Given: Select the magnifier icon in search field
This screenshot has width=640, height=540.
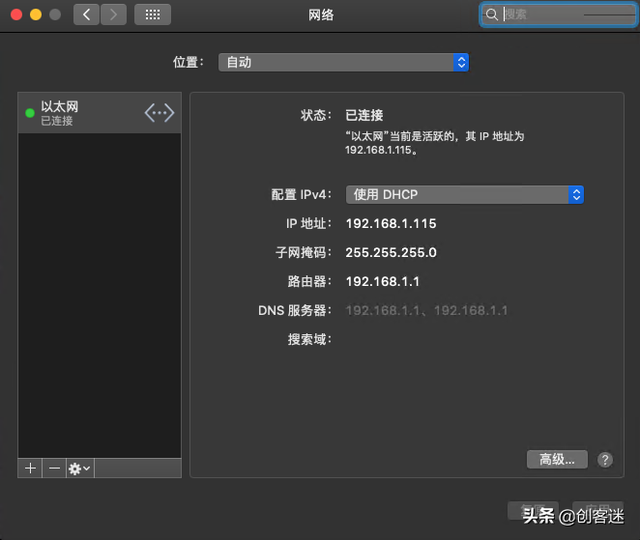Looking at the screenshot, I should coord(492,15).
